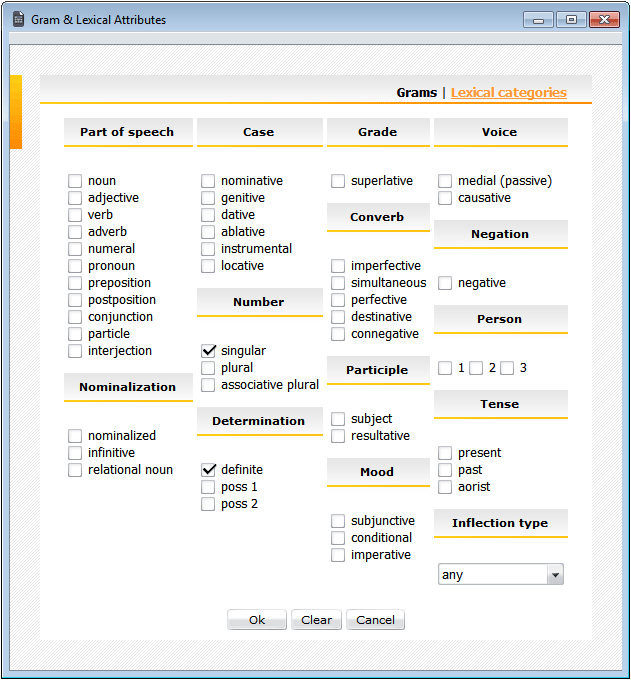
Task: Check the subjunctive mood
Action: point(338,521)
